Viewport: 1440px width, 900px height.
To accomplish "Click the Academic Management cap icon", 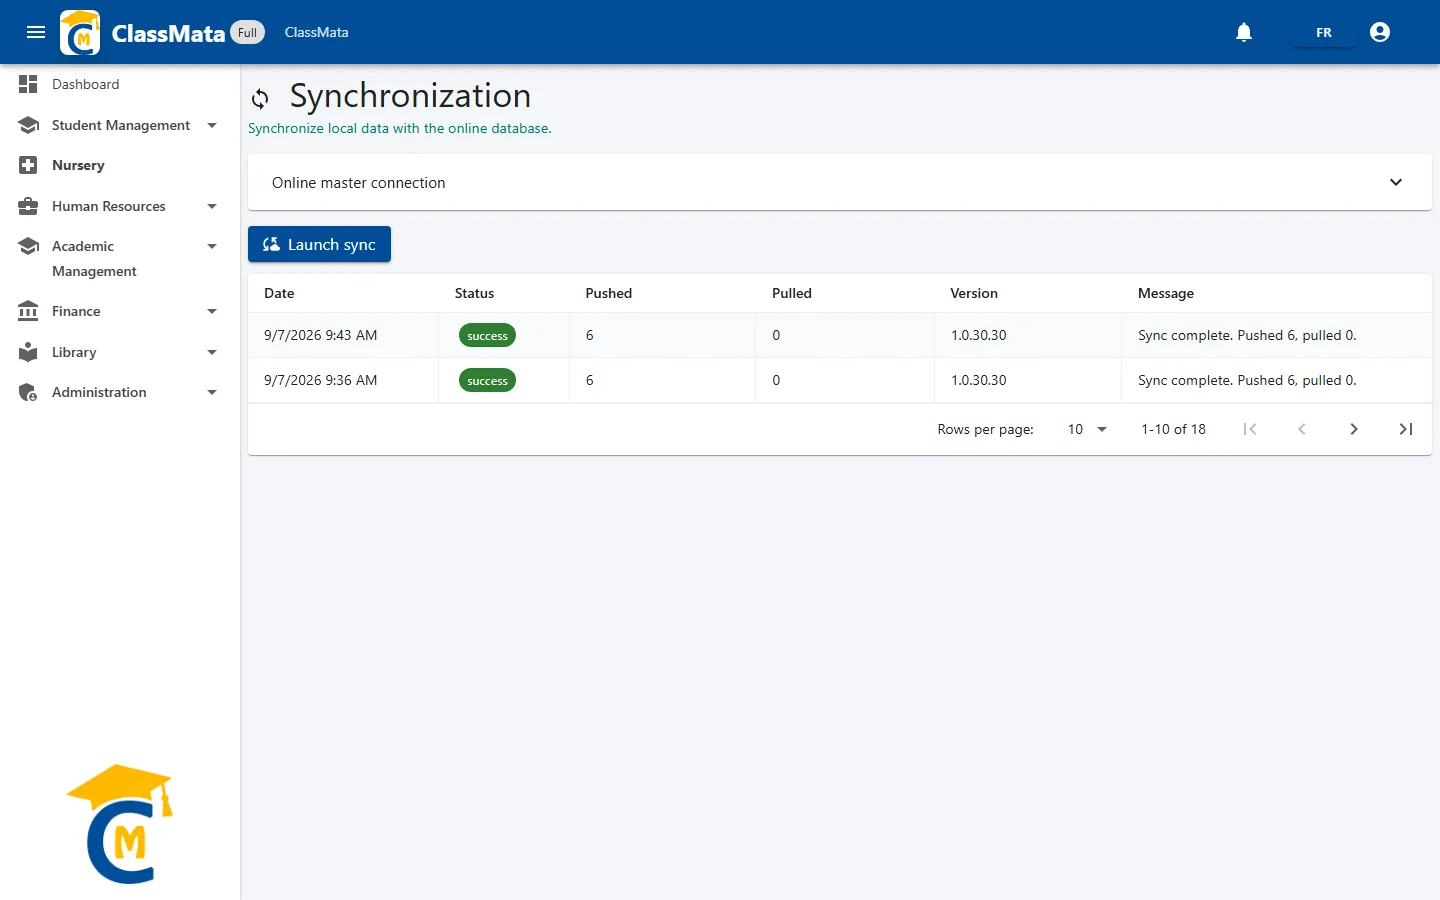I will pyautogui.click(x=28, y=246).
